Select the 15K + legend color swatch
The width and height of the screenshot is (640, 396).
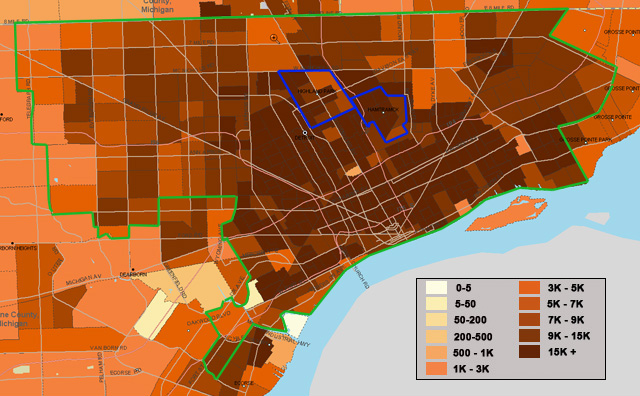click(529, 352)
